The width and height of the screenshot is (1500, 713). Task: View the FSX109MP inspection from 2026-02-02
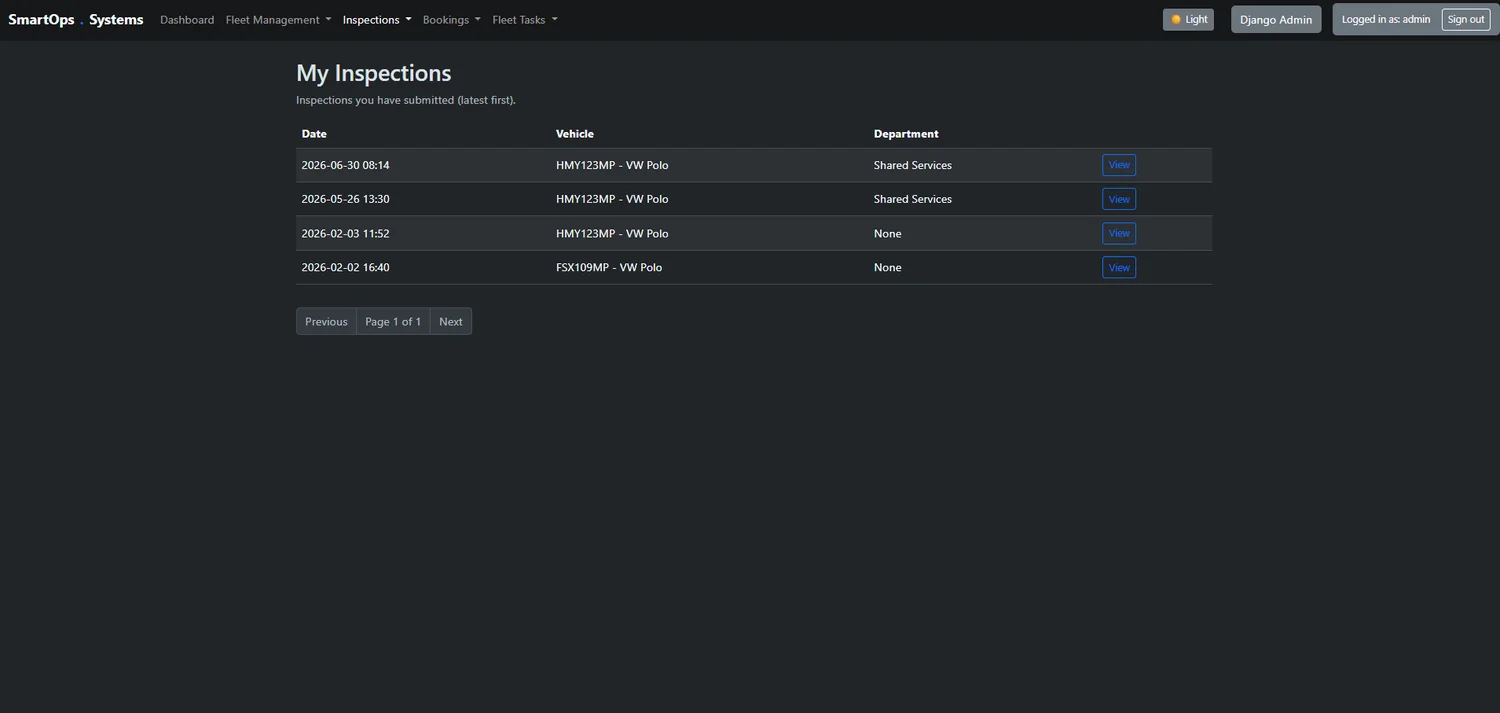(1119, 267)
